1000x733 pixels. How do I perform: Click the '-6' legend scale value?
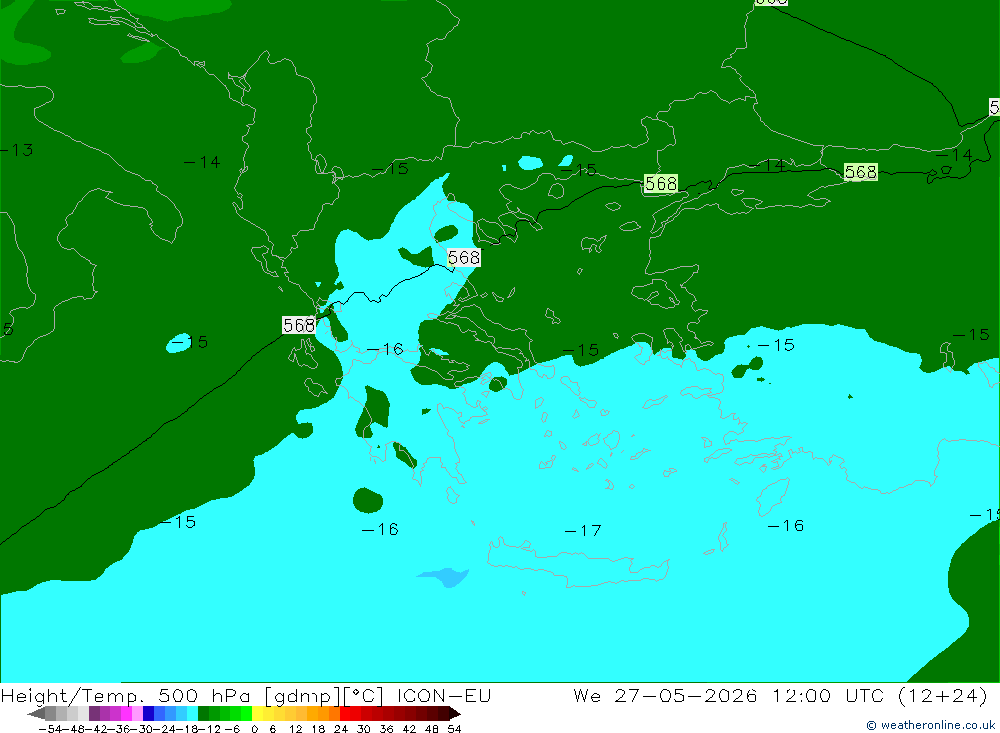pyautogui.click(x=232, y=729)
